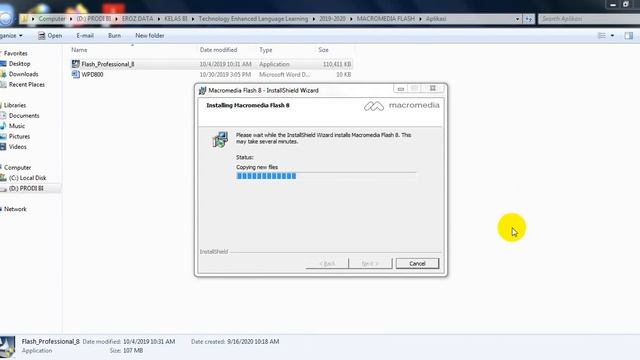Image resolution: width=640 pixels, height=360 pixels.
Task: Minimize the Explorer window
Action: (613, 5)
